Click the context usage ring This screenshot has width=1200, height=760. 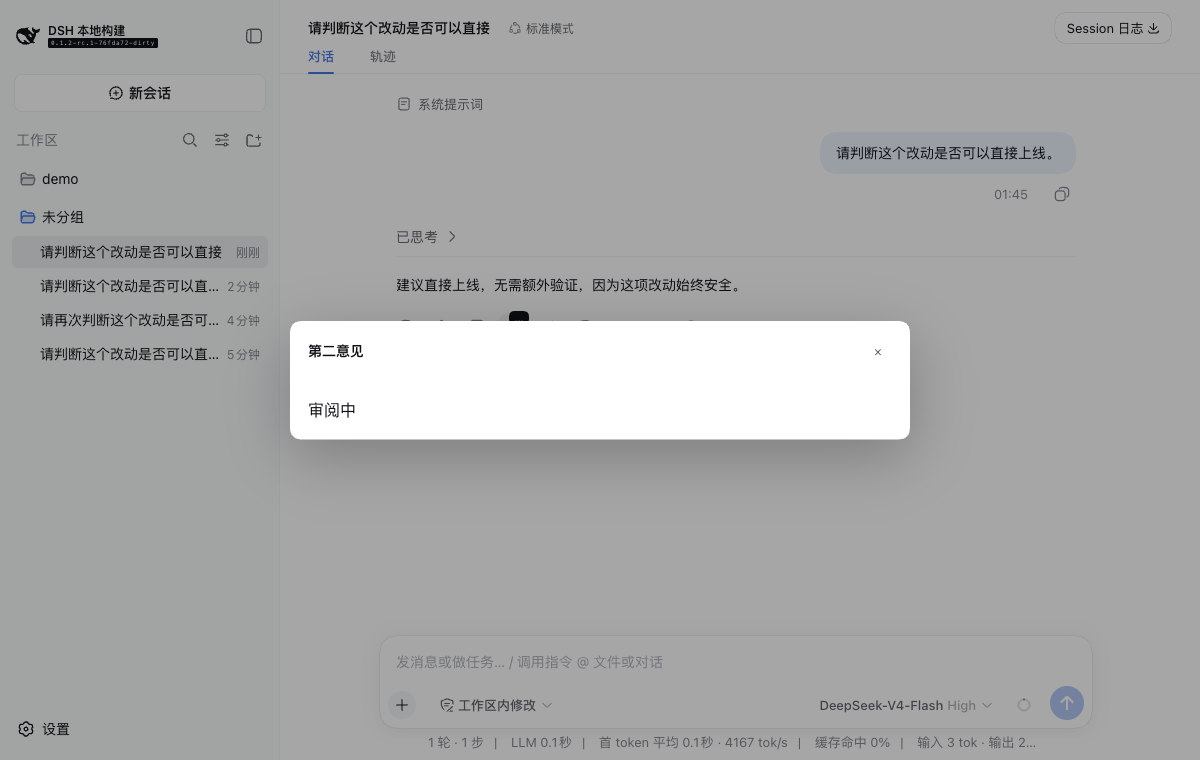coord(1024,705)
